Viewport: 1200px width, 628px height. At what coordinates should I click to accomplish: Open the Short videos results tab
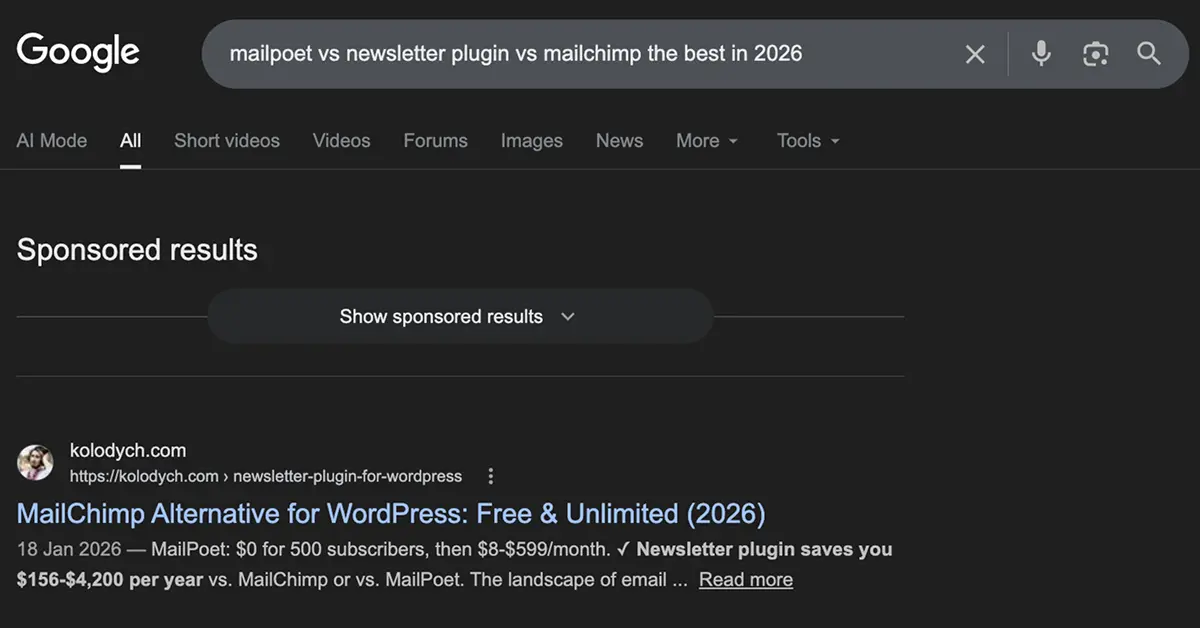(227, 141)
